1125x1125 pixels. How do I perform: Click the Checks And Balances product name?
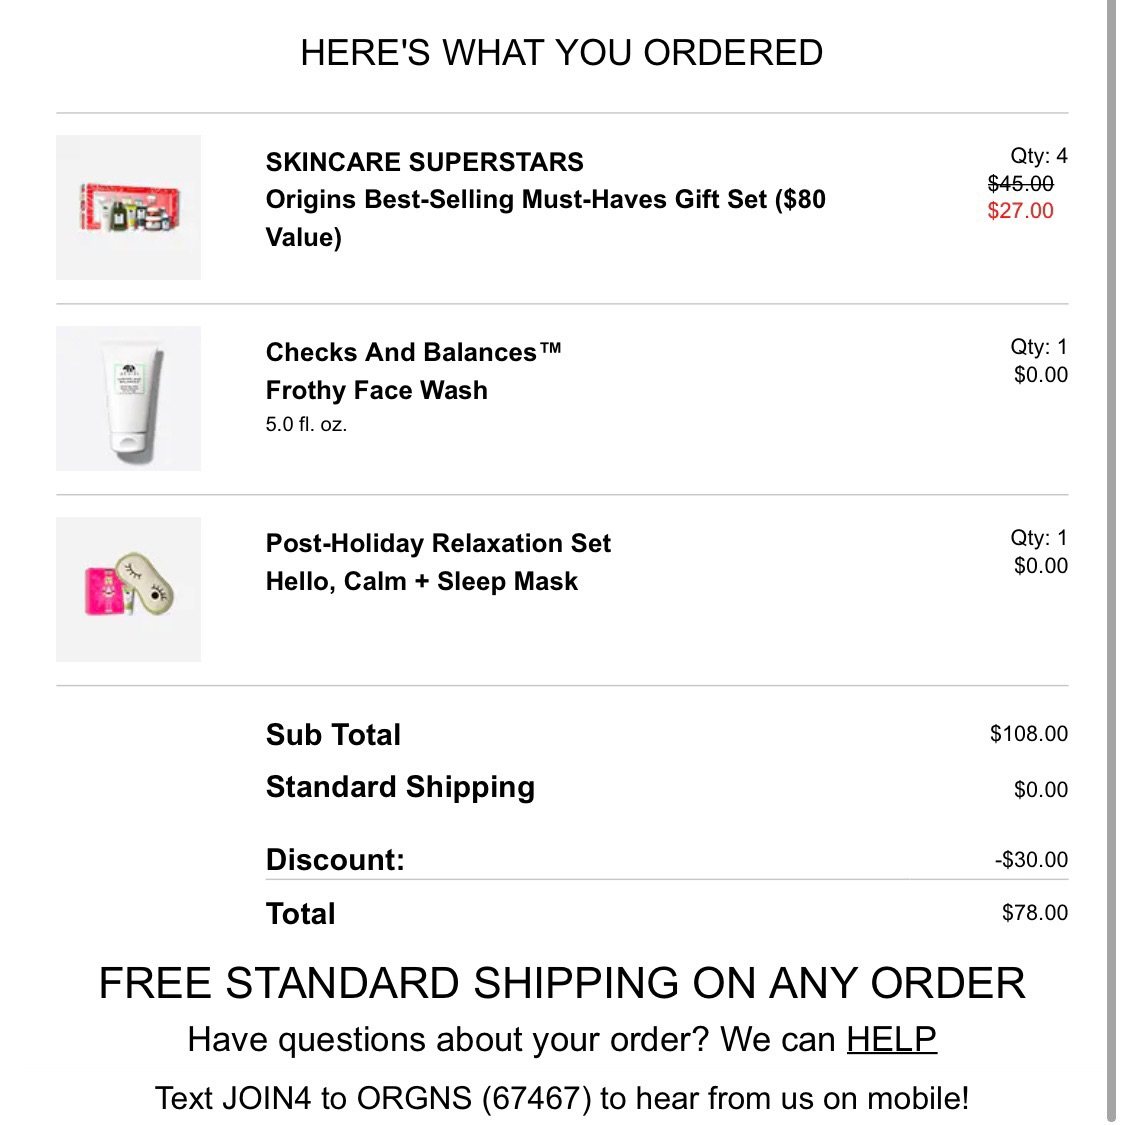click(x=413, y=352)
